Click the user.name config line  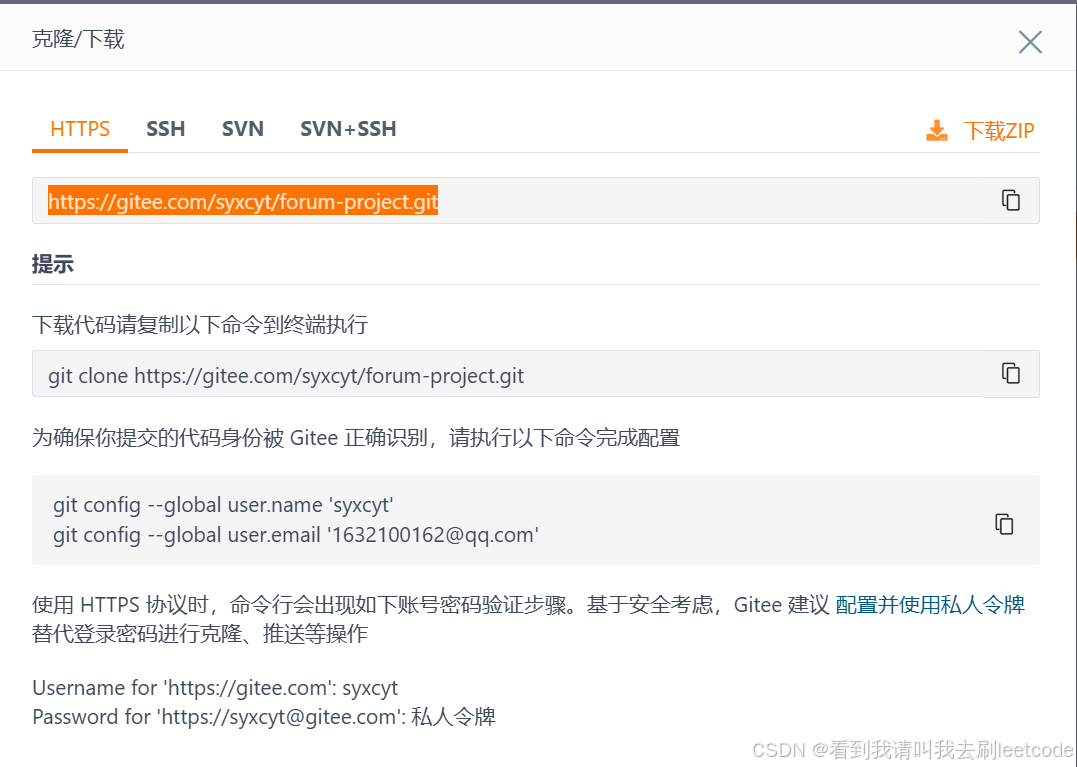(x=223, y=505)
